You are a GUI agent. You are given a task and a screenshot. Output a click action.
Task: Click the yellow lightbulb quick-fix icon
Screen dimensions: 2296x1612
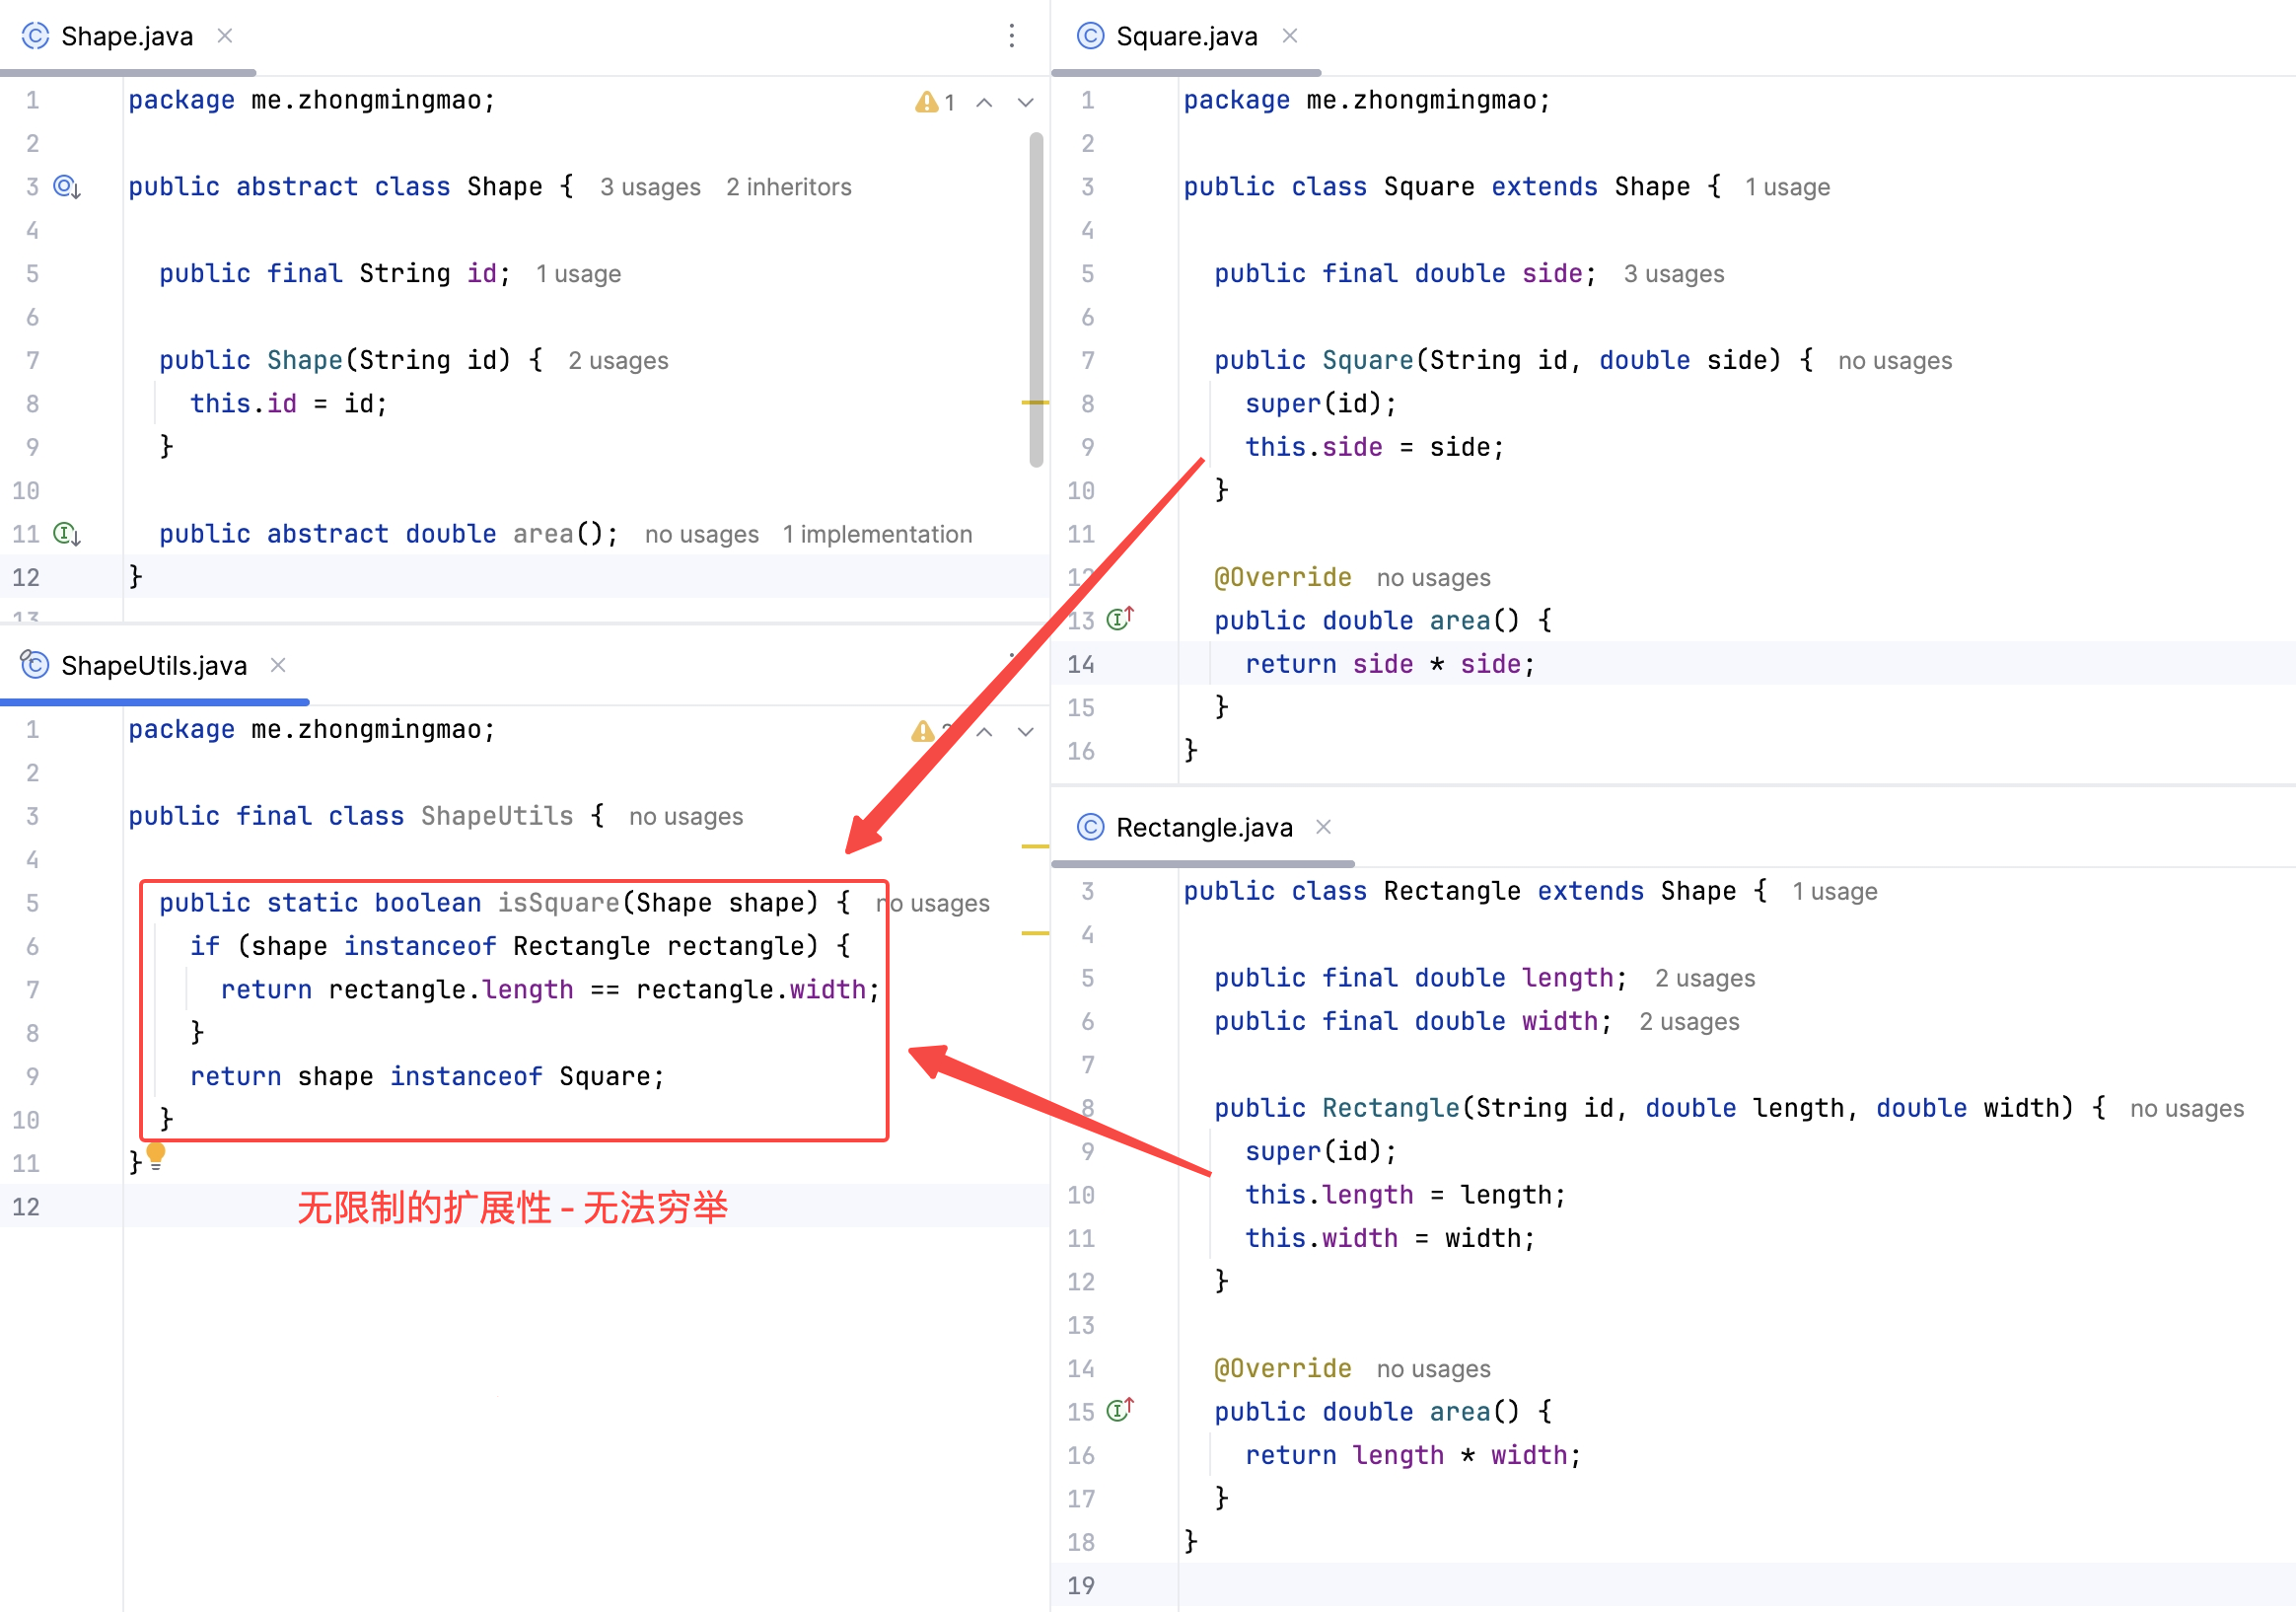tap(156, 1156)
